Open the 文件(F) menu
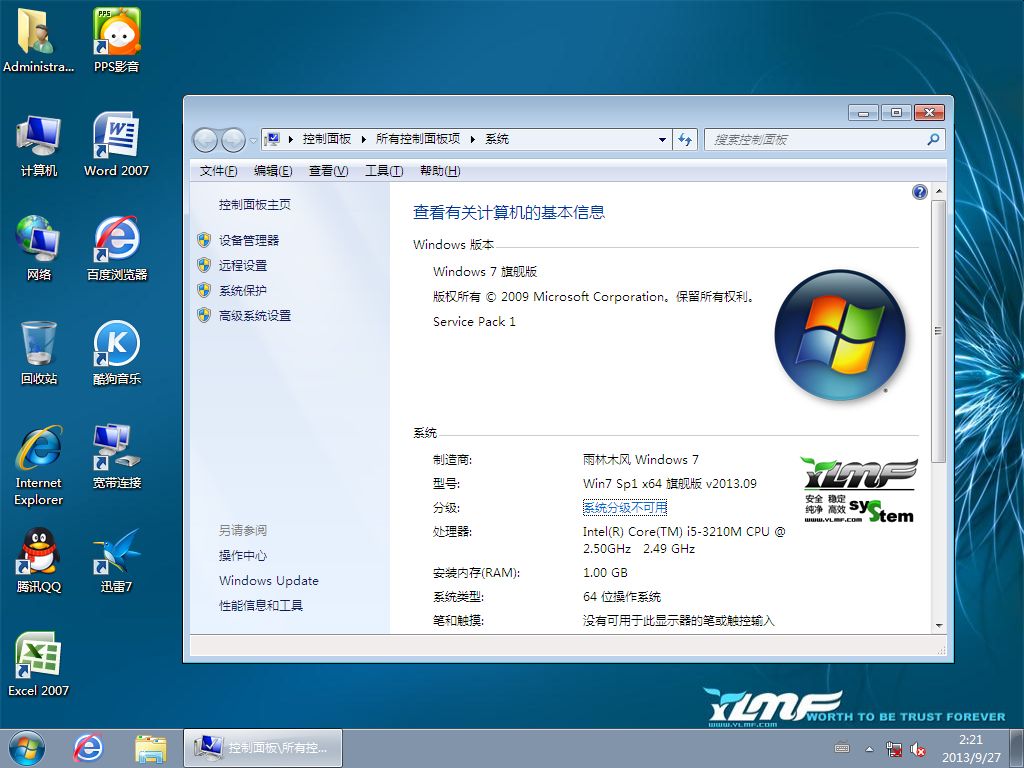 218,171
